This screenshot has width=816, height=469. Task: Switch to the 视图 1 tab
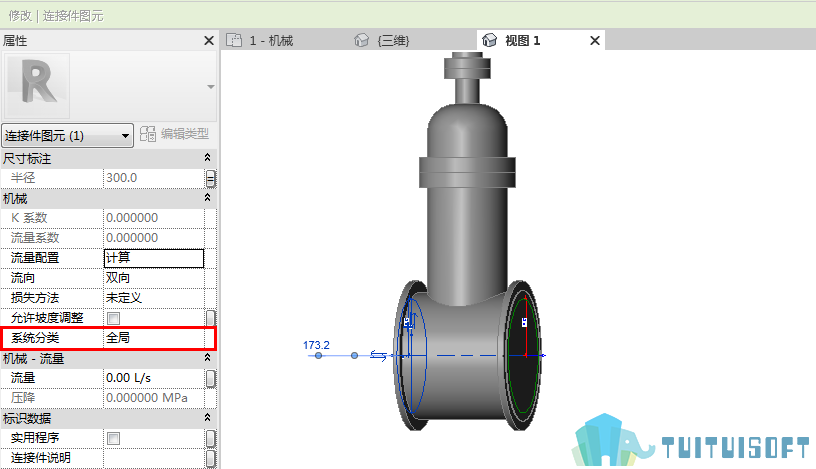pos(522,41)
